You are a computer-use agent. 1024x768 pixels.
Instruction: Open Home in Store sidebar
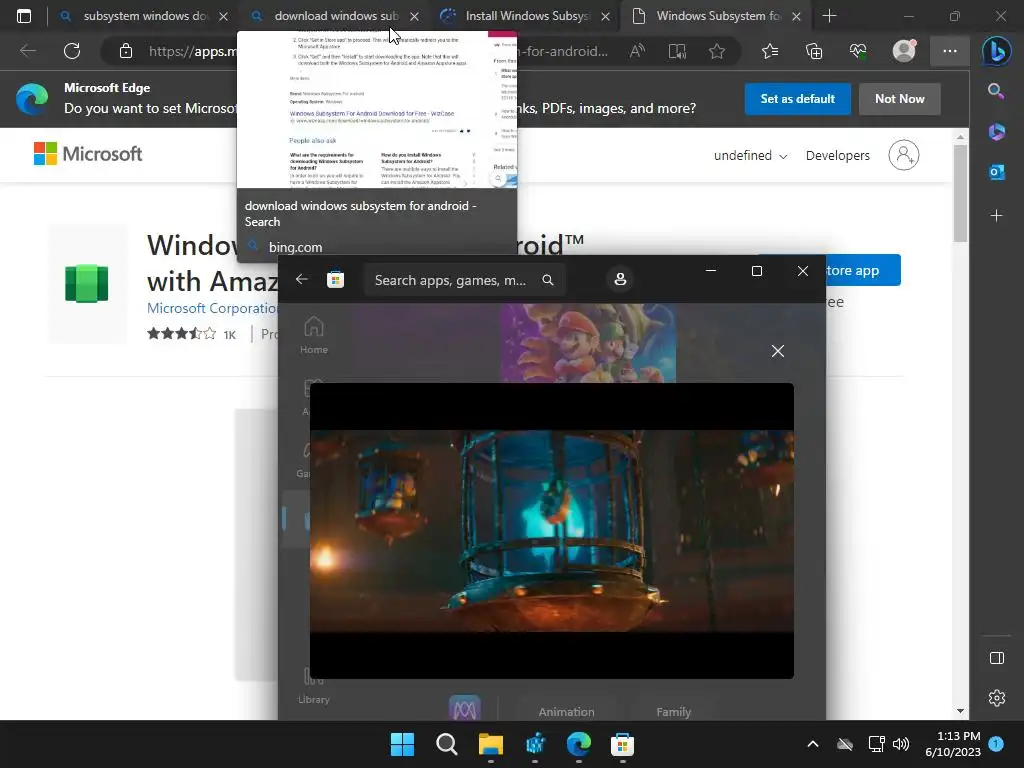313,336
